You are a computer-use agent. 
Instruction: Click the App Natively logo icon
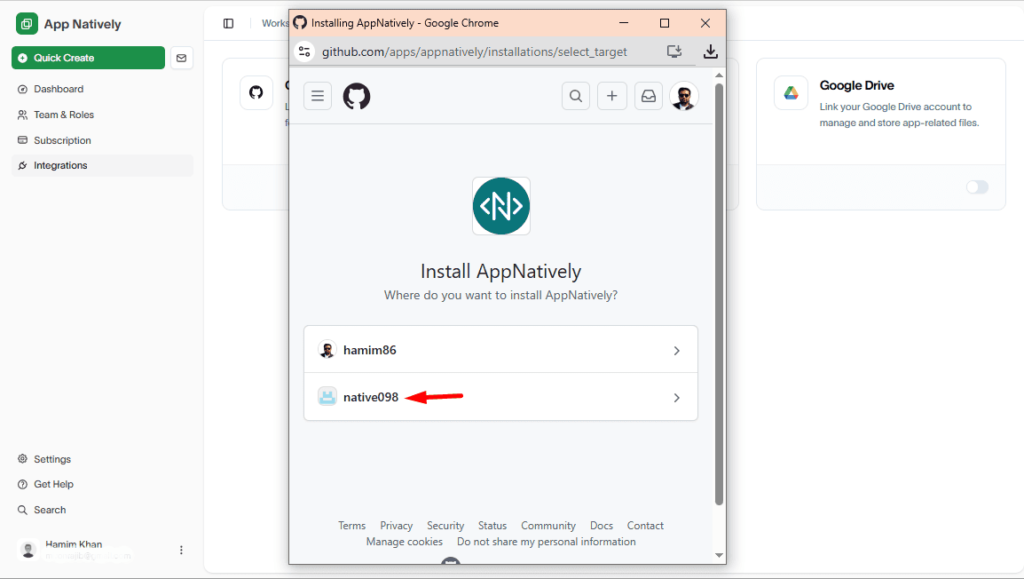coord(27,24)
